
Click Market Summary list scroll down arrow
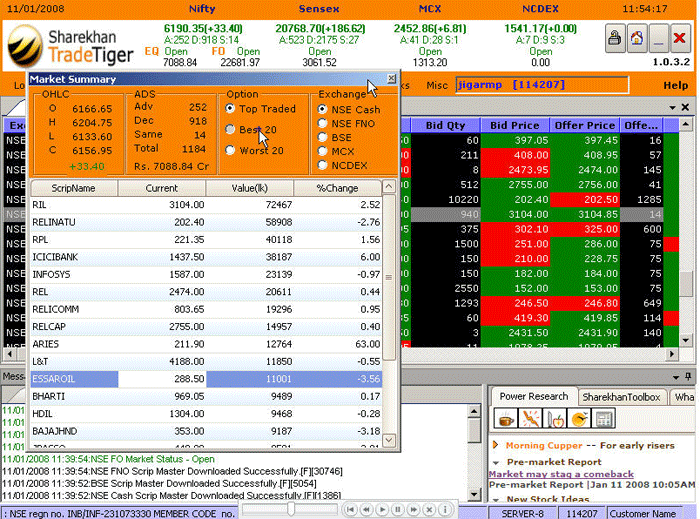389,440
